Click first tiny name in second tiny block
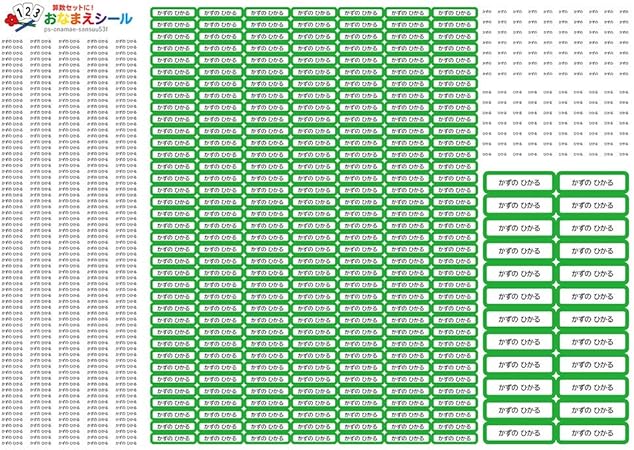 487,93
